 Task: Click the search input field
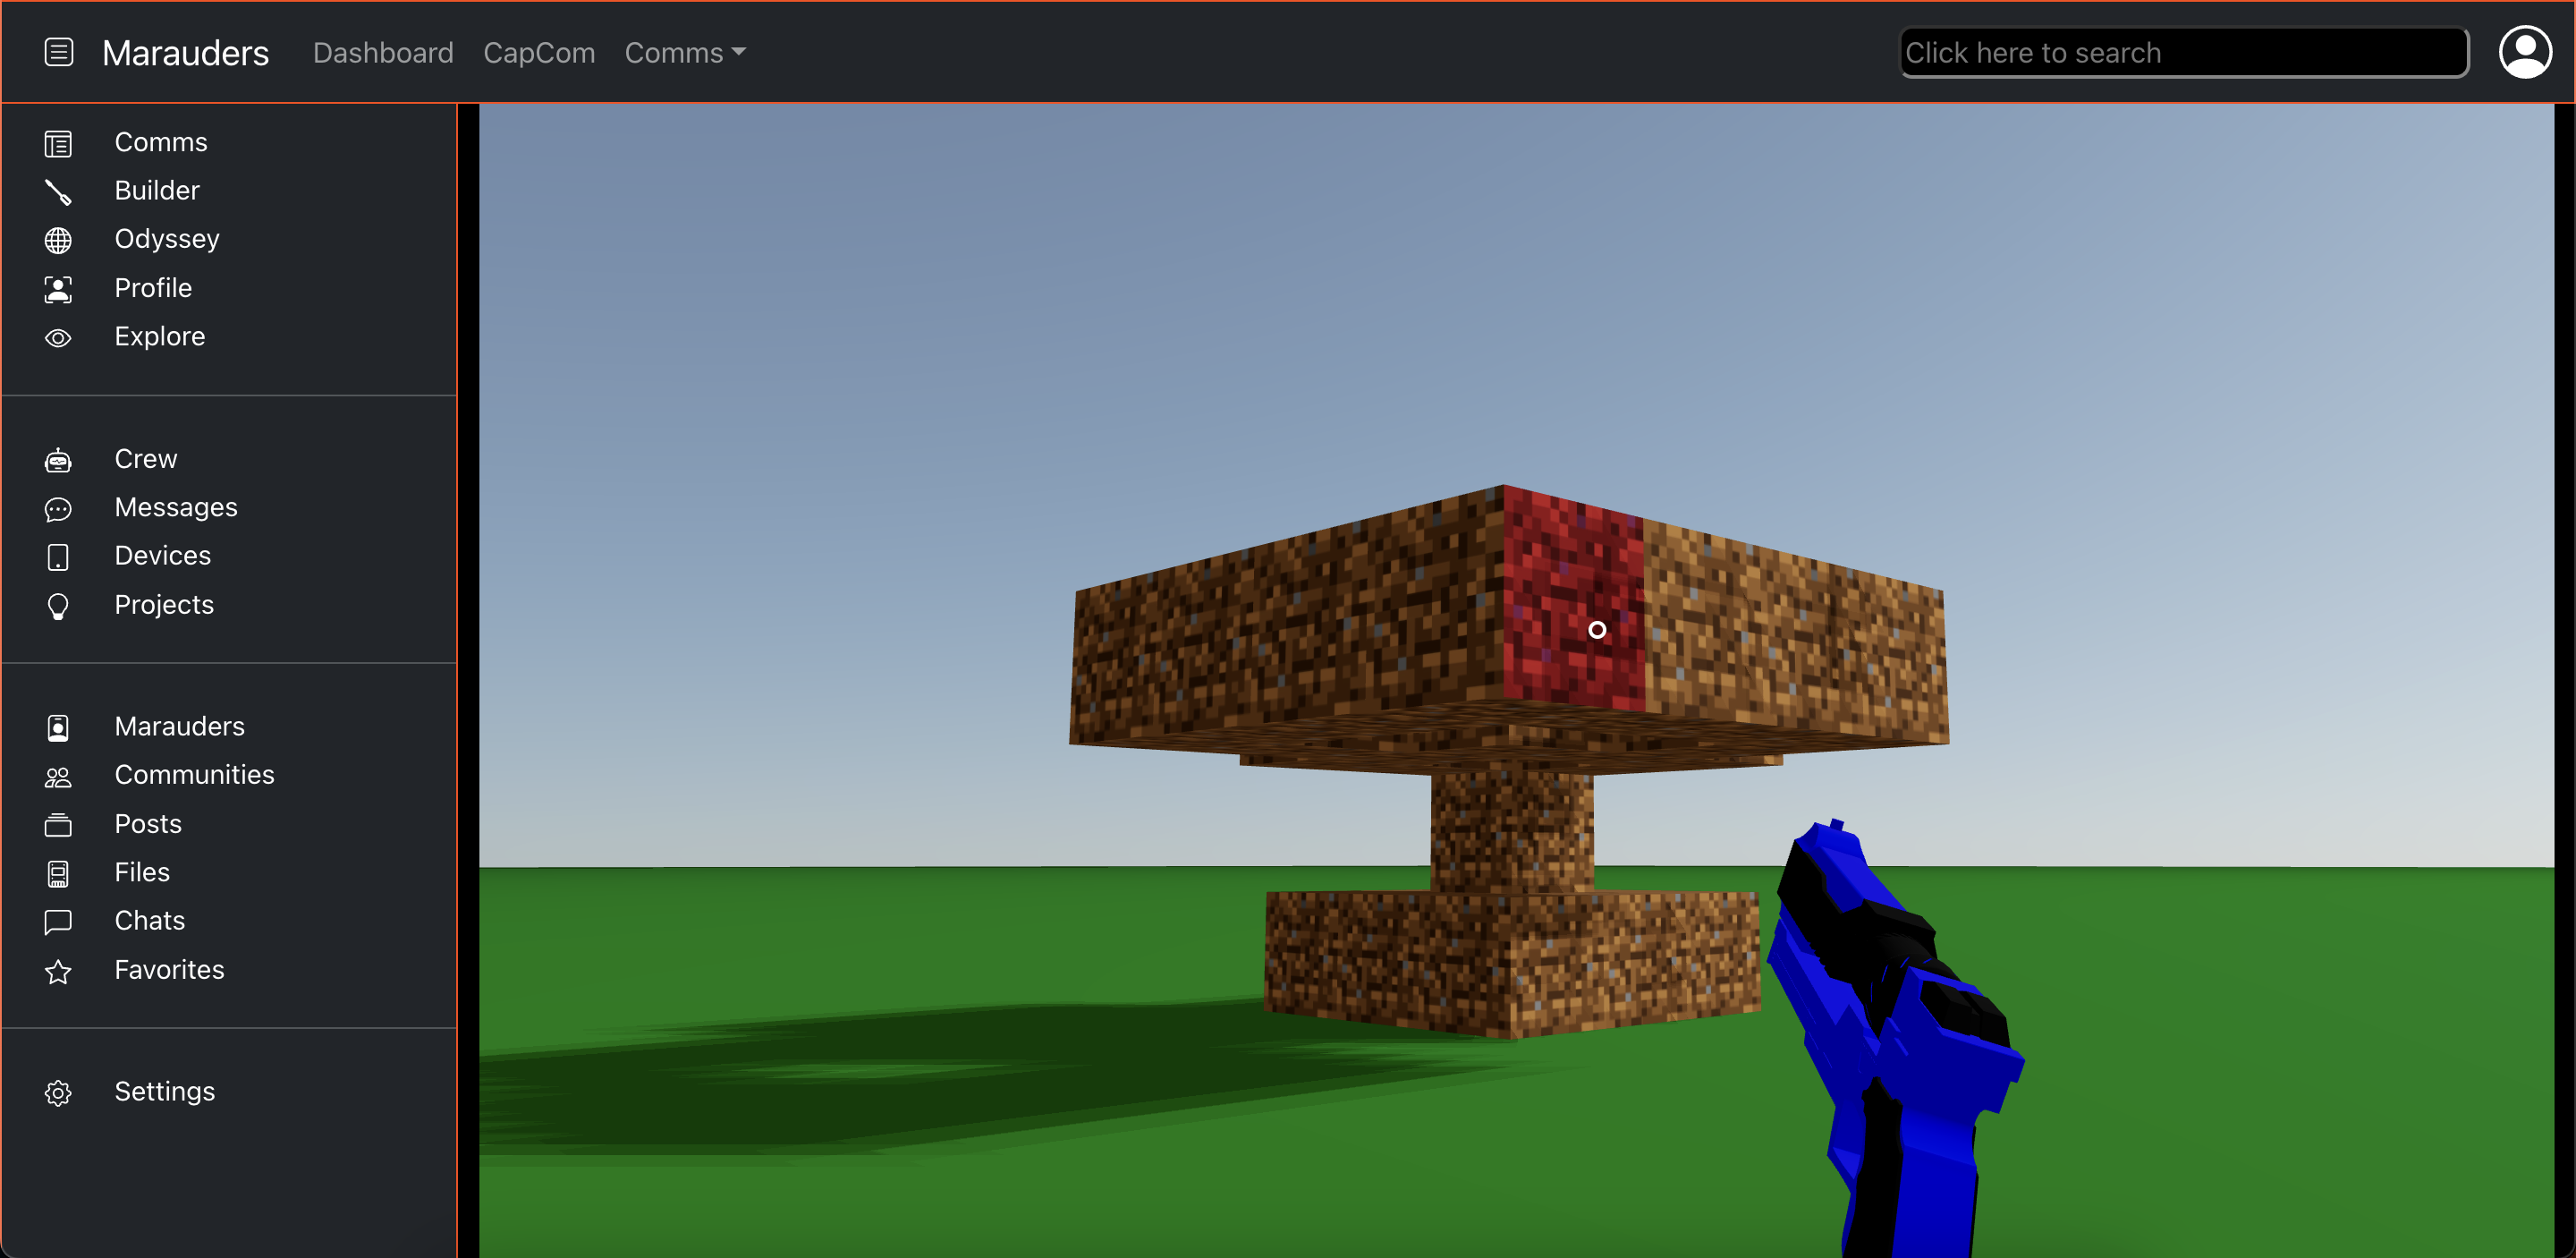(x=2183, y=53)
